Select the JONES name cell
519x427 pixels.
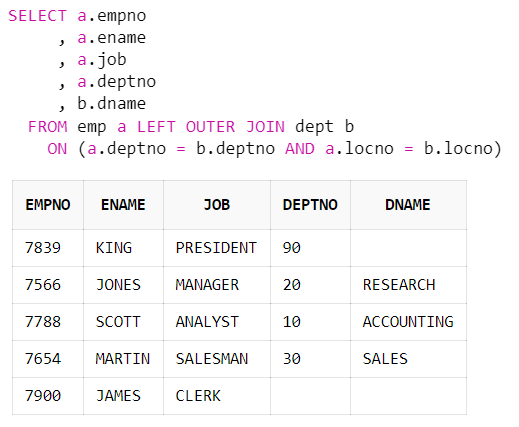point(123,285)
